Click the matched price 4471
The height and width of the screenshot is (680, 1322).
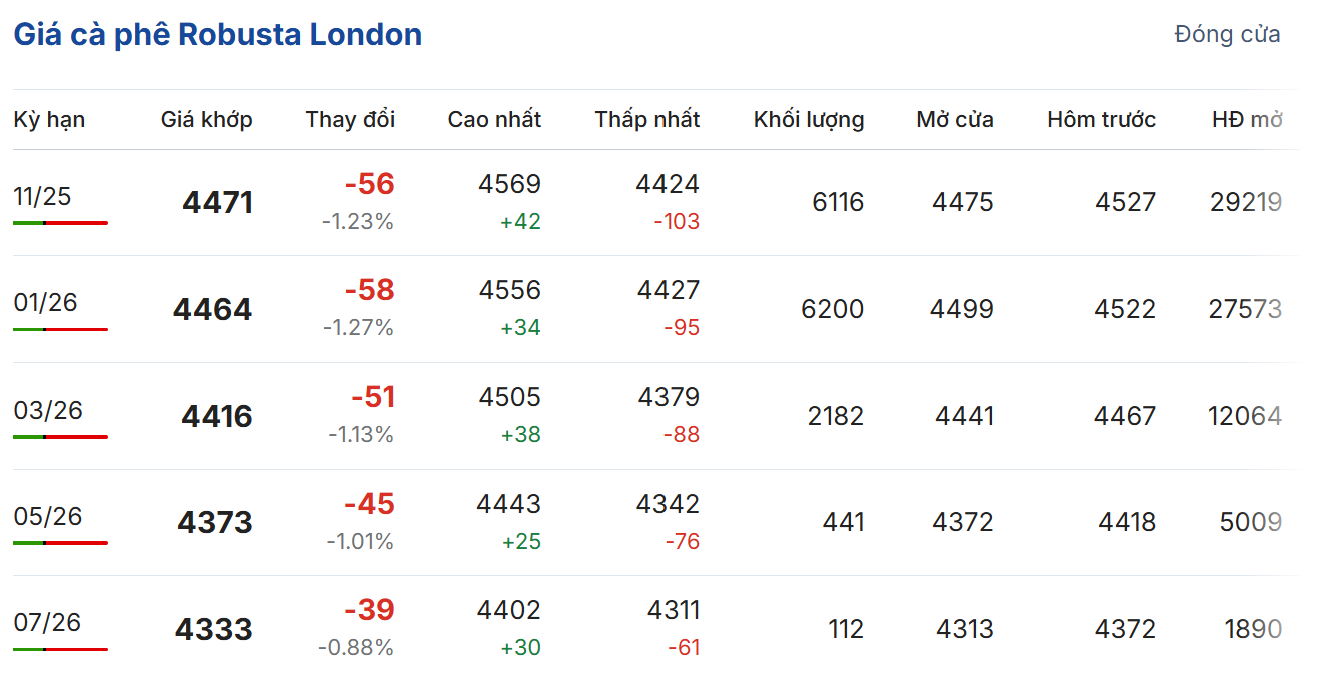pos(217,203)
